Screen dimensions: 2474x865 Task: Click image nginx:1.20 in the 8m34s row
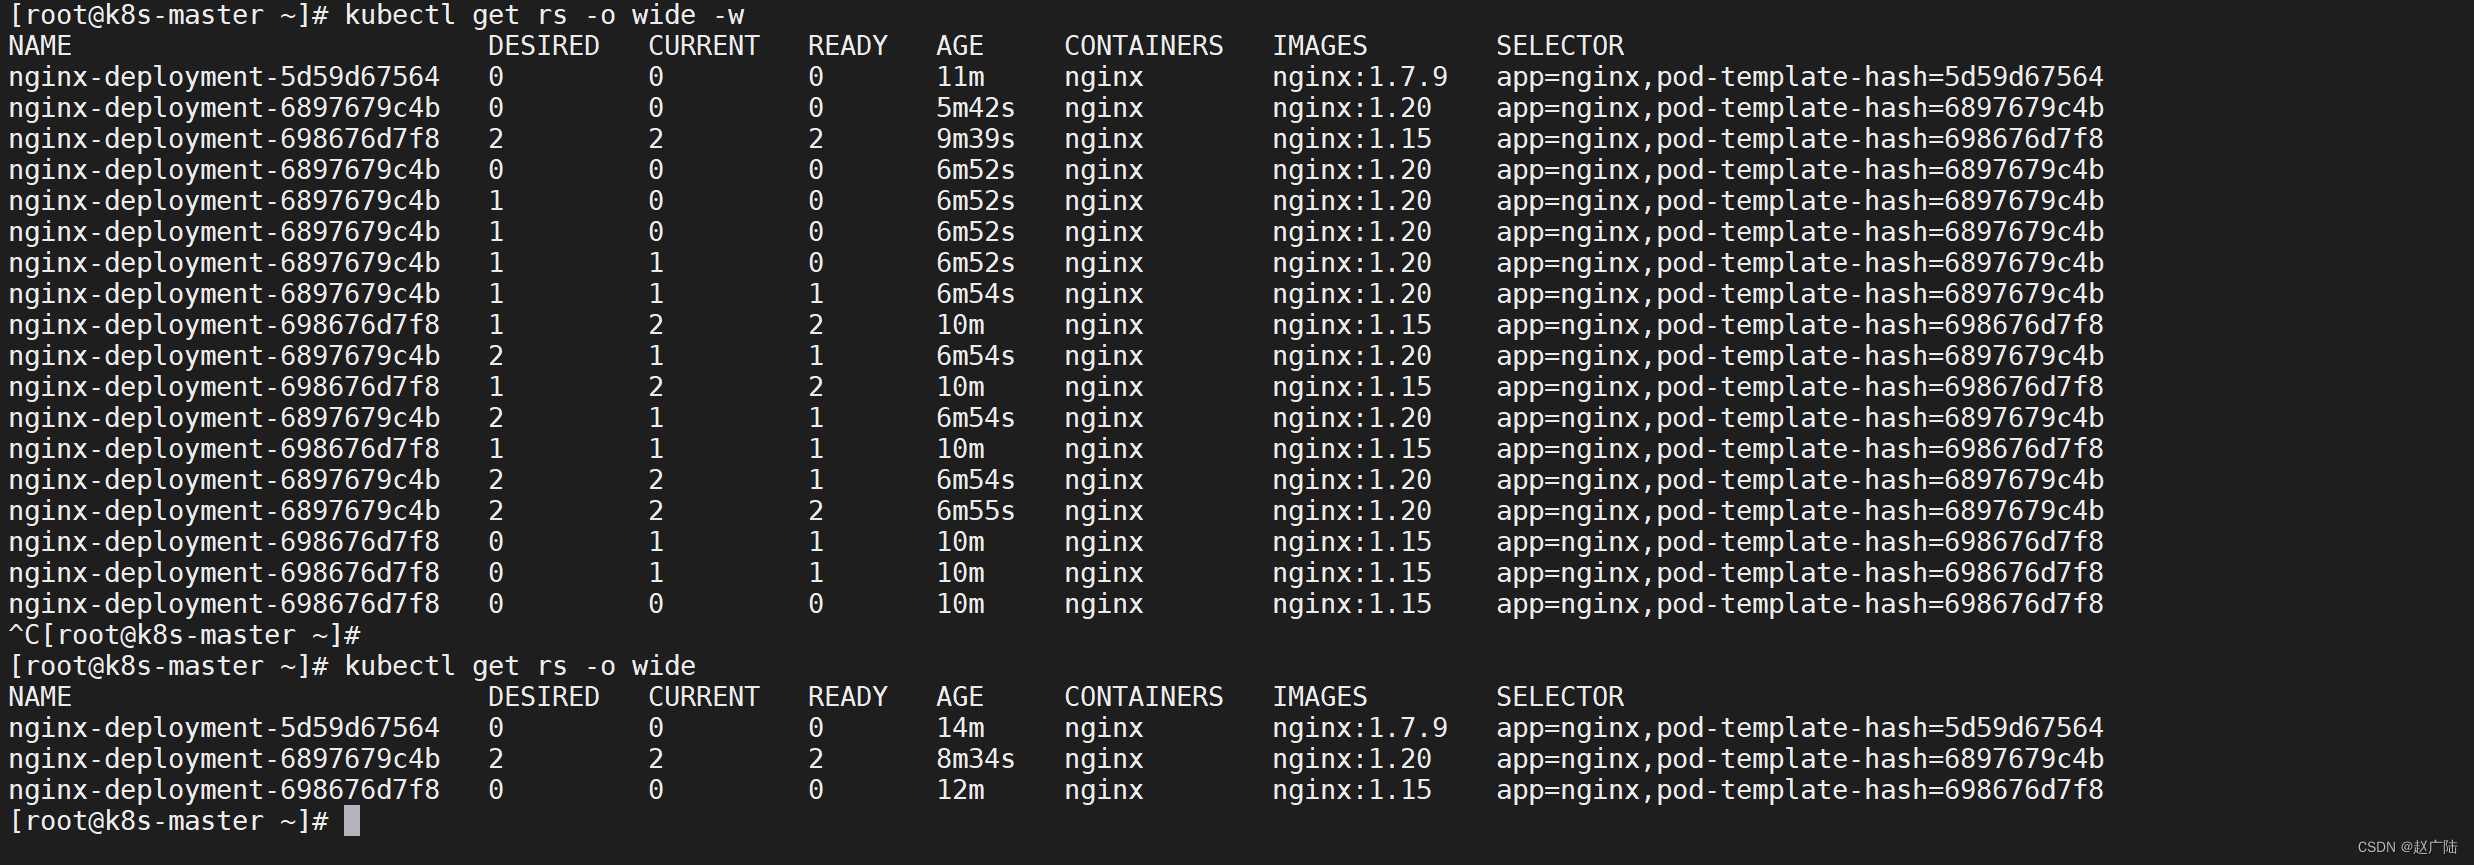(1352, 759)
